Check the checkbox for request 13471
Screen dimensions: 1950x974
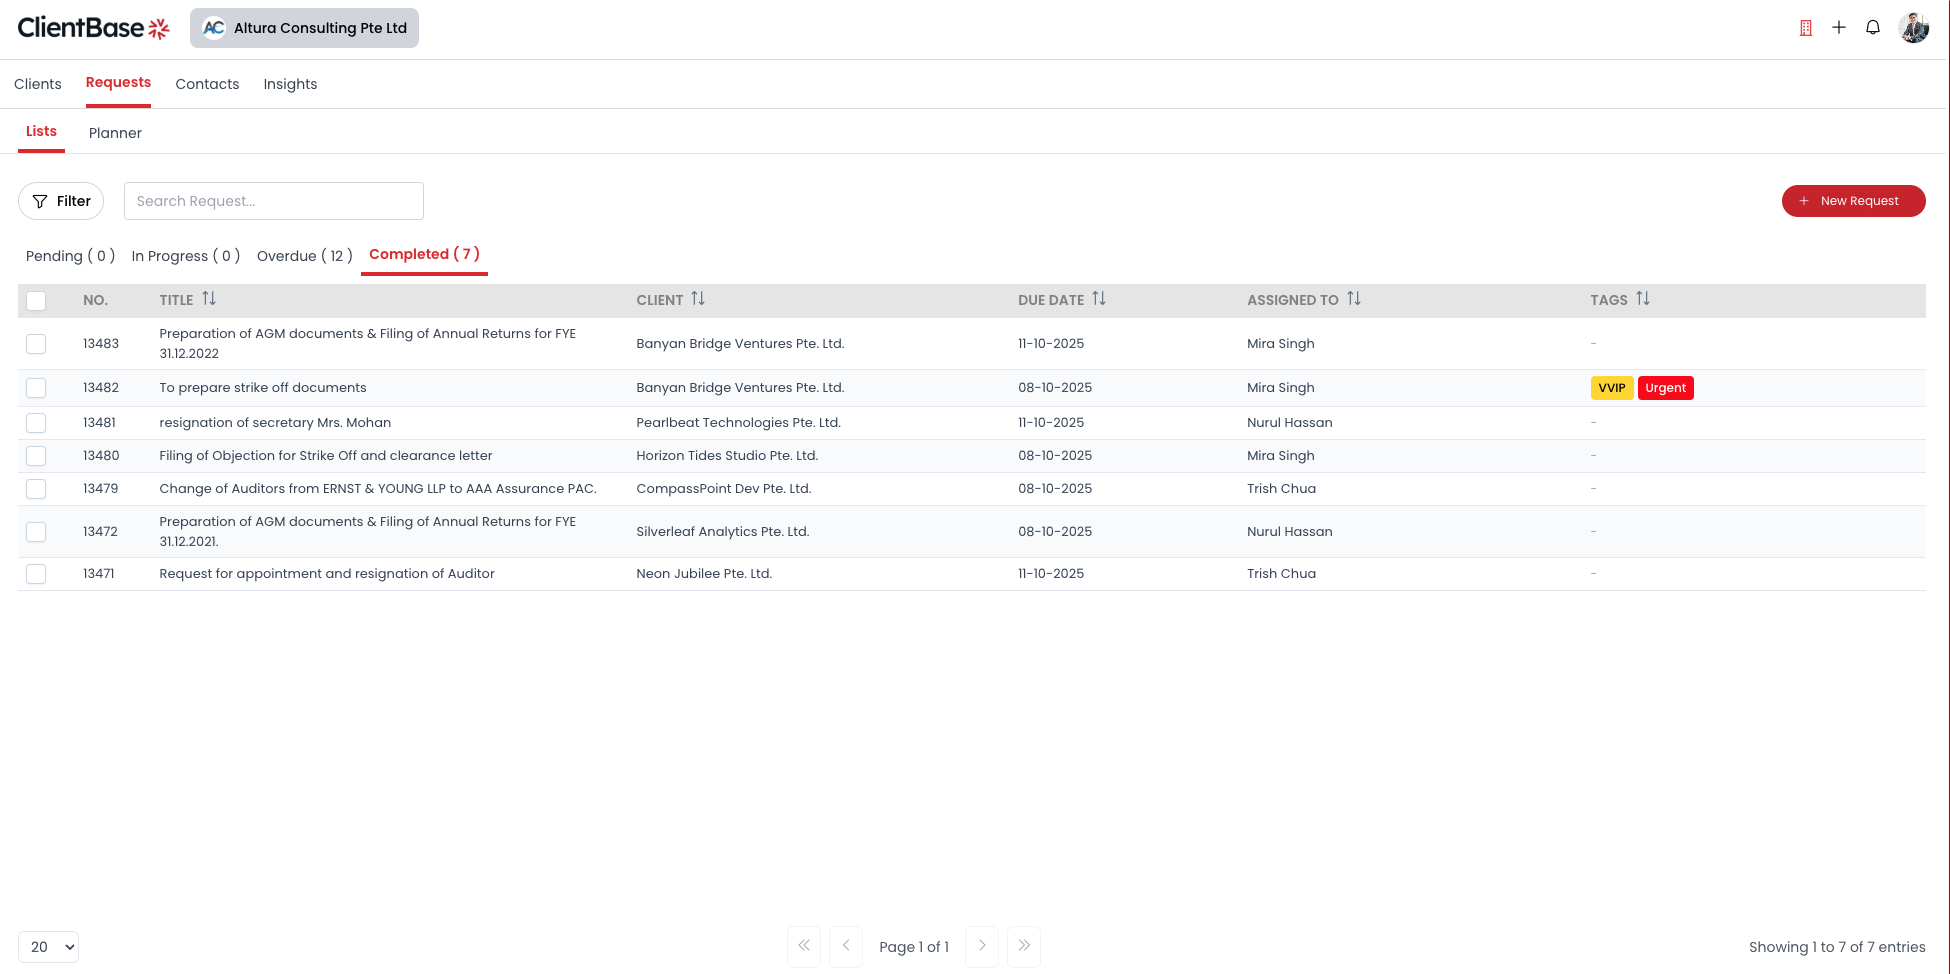[36, 573]
